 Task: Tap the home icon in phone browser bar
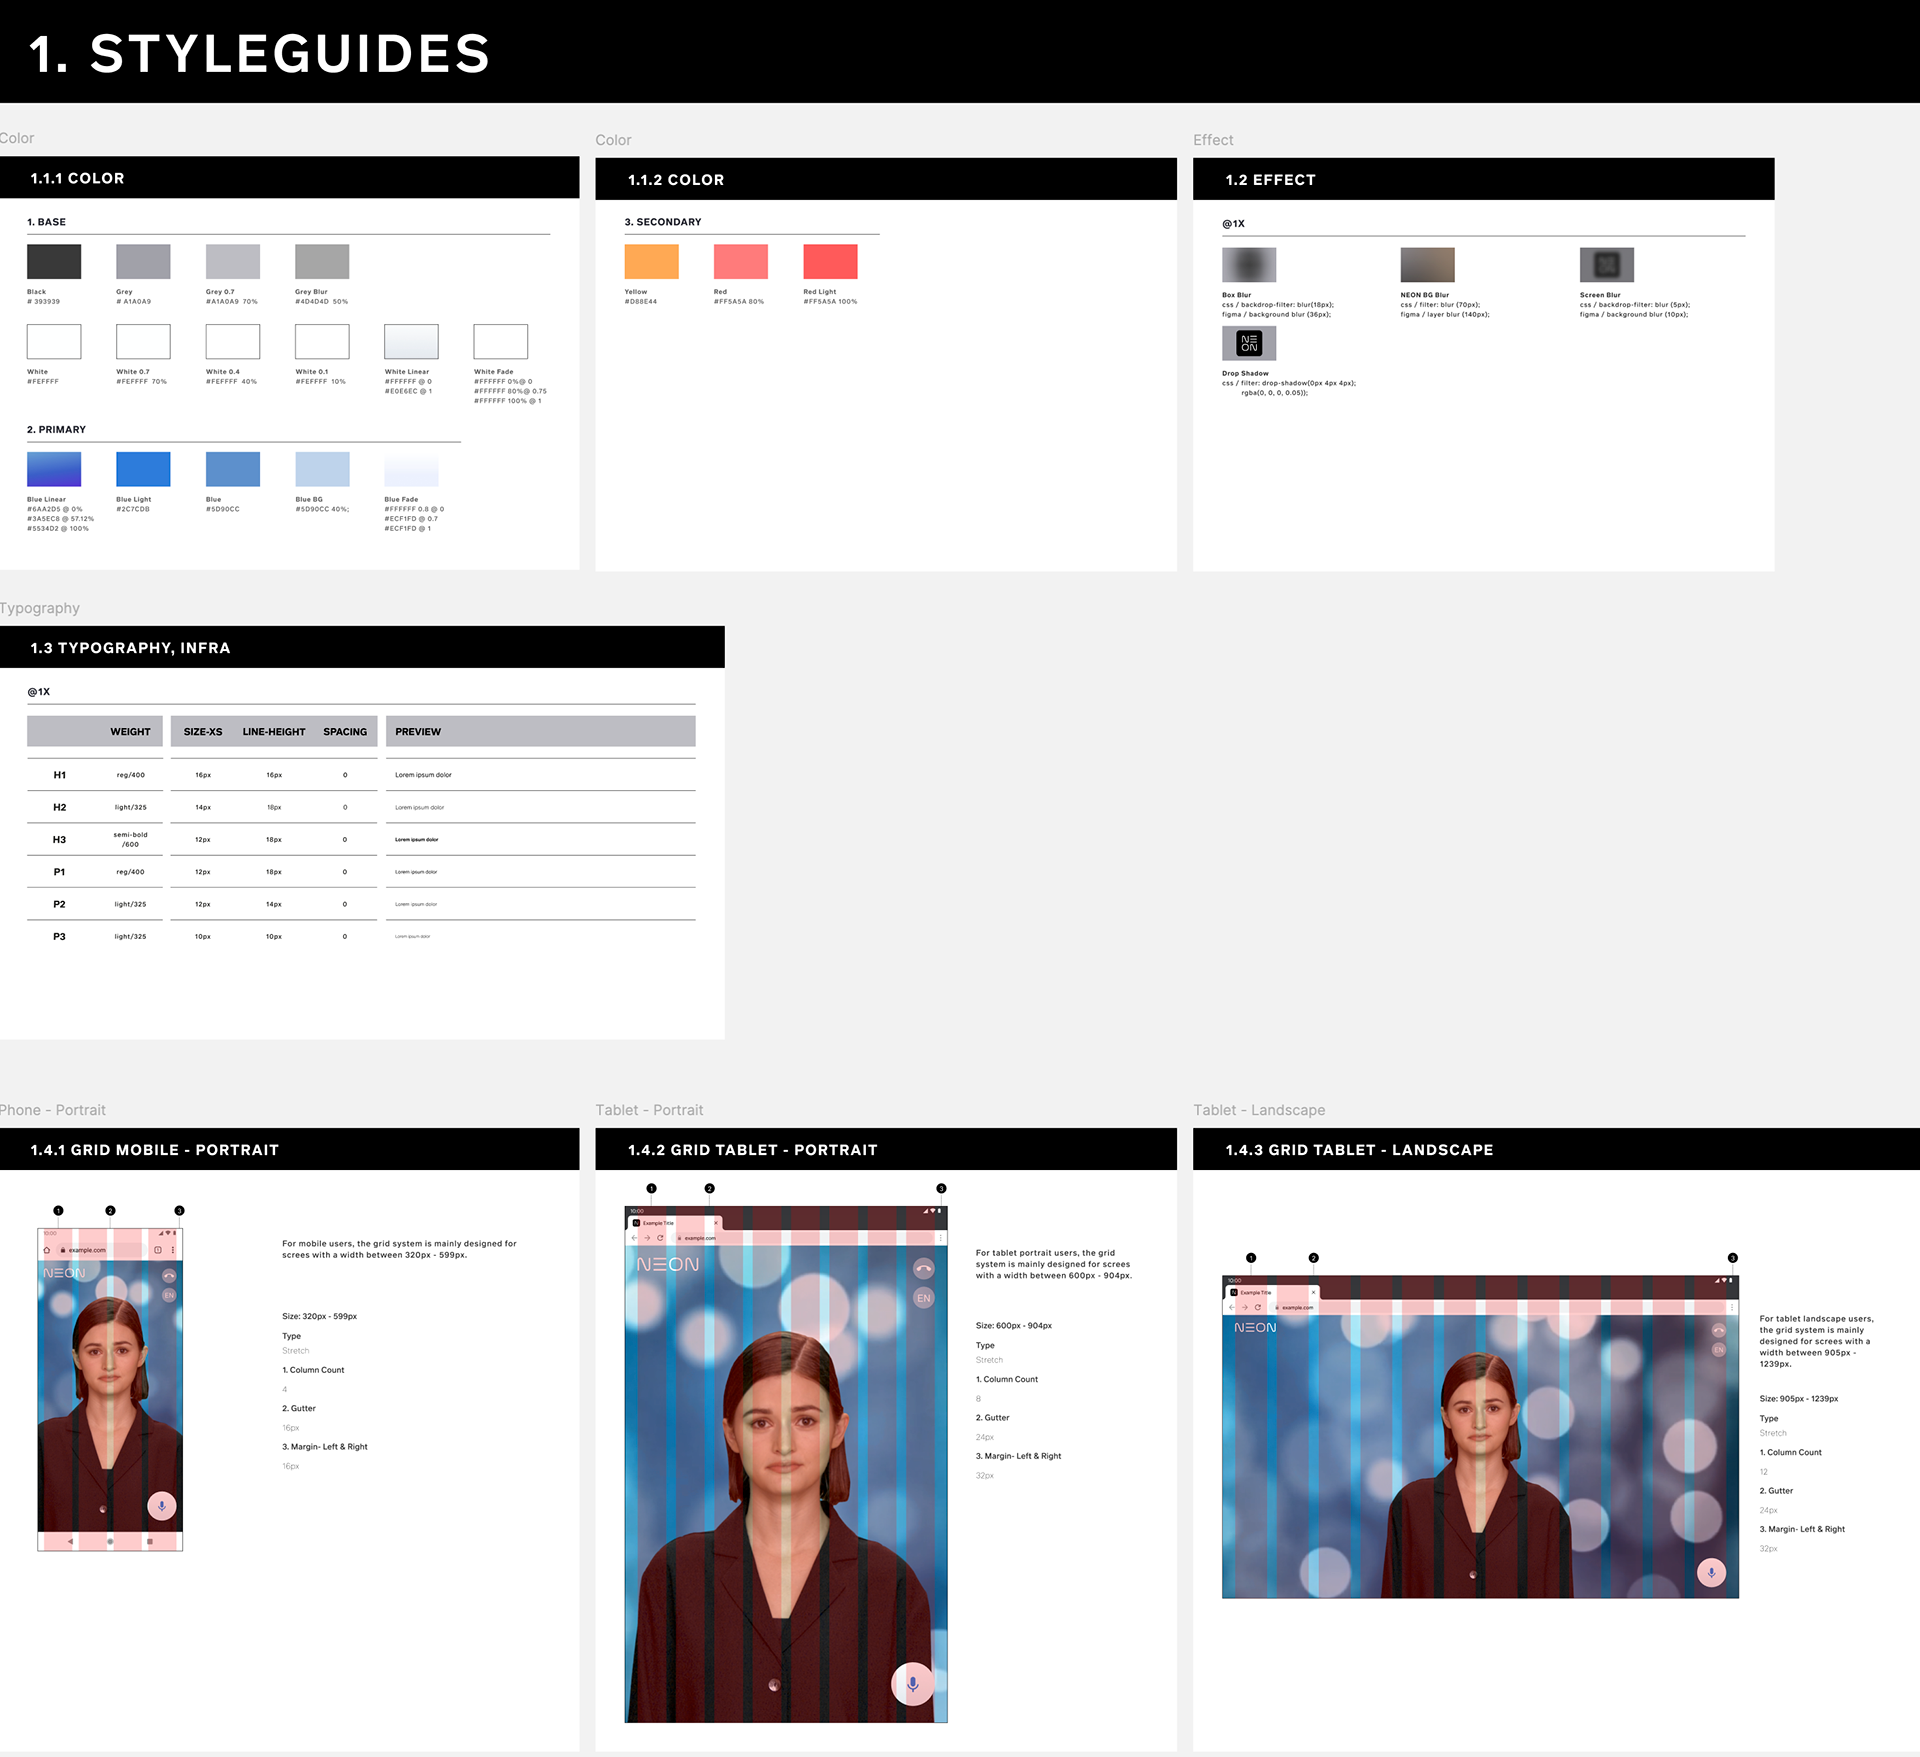(47, 1250)
